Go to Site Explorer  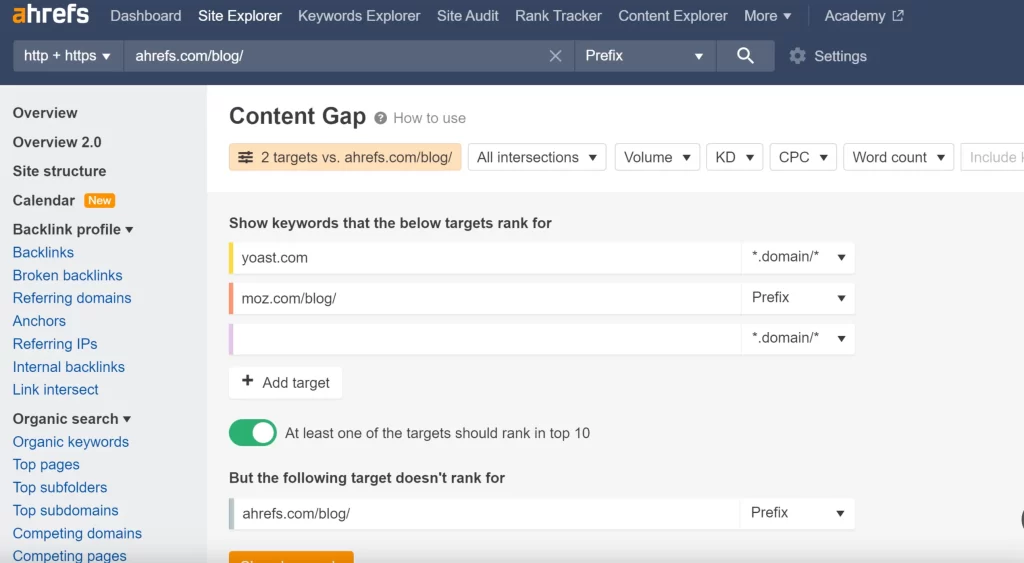(x=240, y=16)
